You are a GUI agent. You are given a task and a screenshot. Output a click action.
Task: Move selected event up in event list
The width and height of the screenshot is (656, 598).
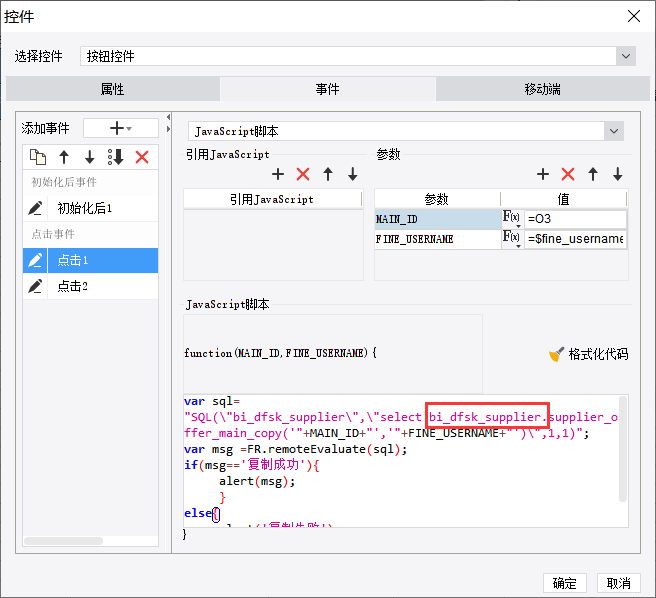tap(64, 157)
